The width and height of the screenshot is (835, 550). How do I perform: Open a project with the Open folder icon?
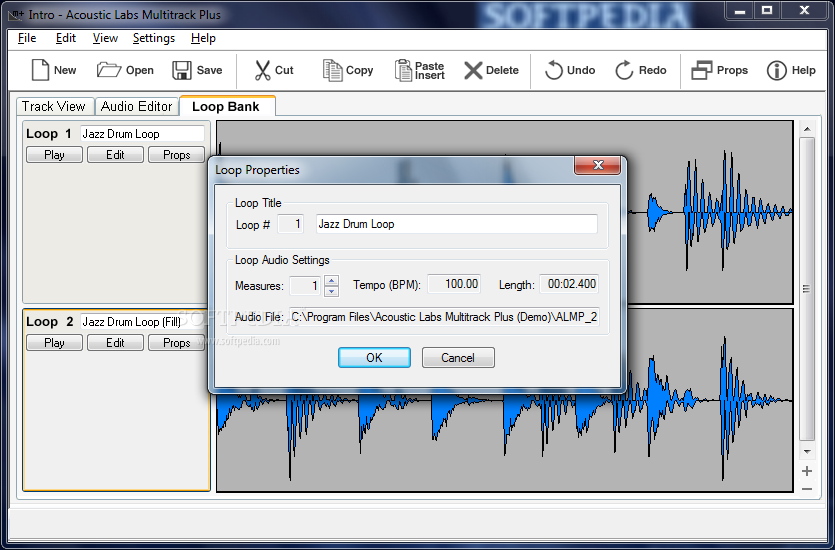[x=109, y=70]
